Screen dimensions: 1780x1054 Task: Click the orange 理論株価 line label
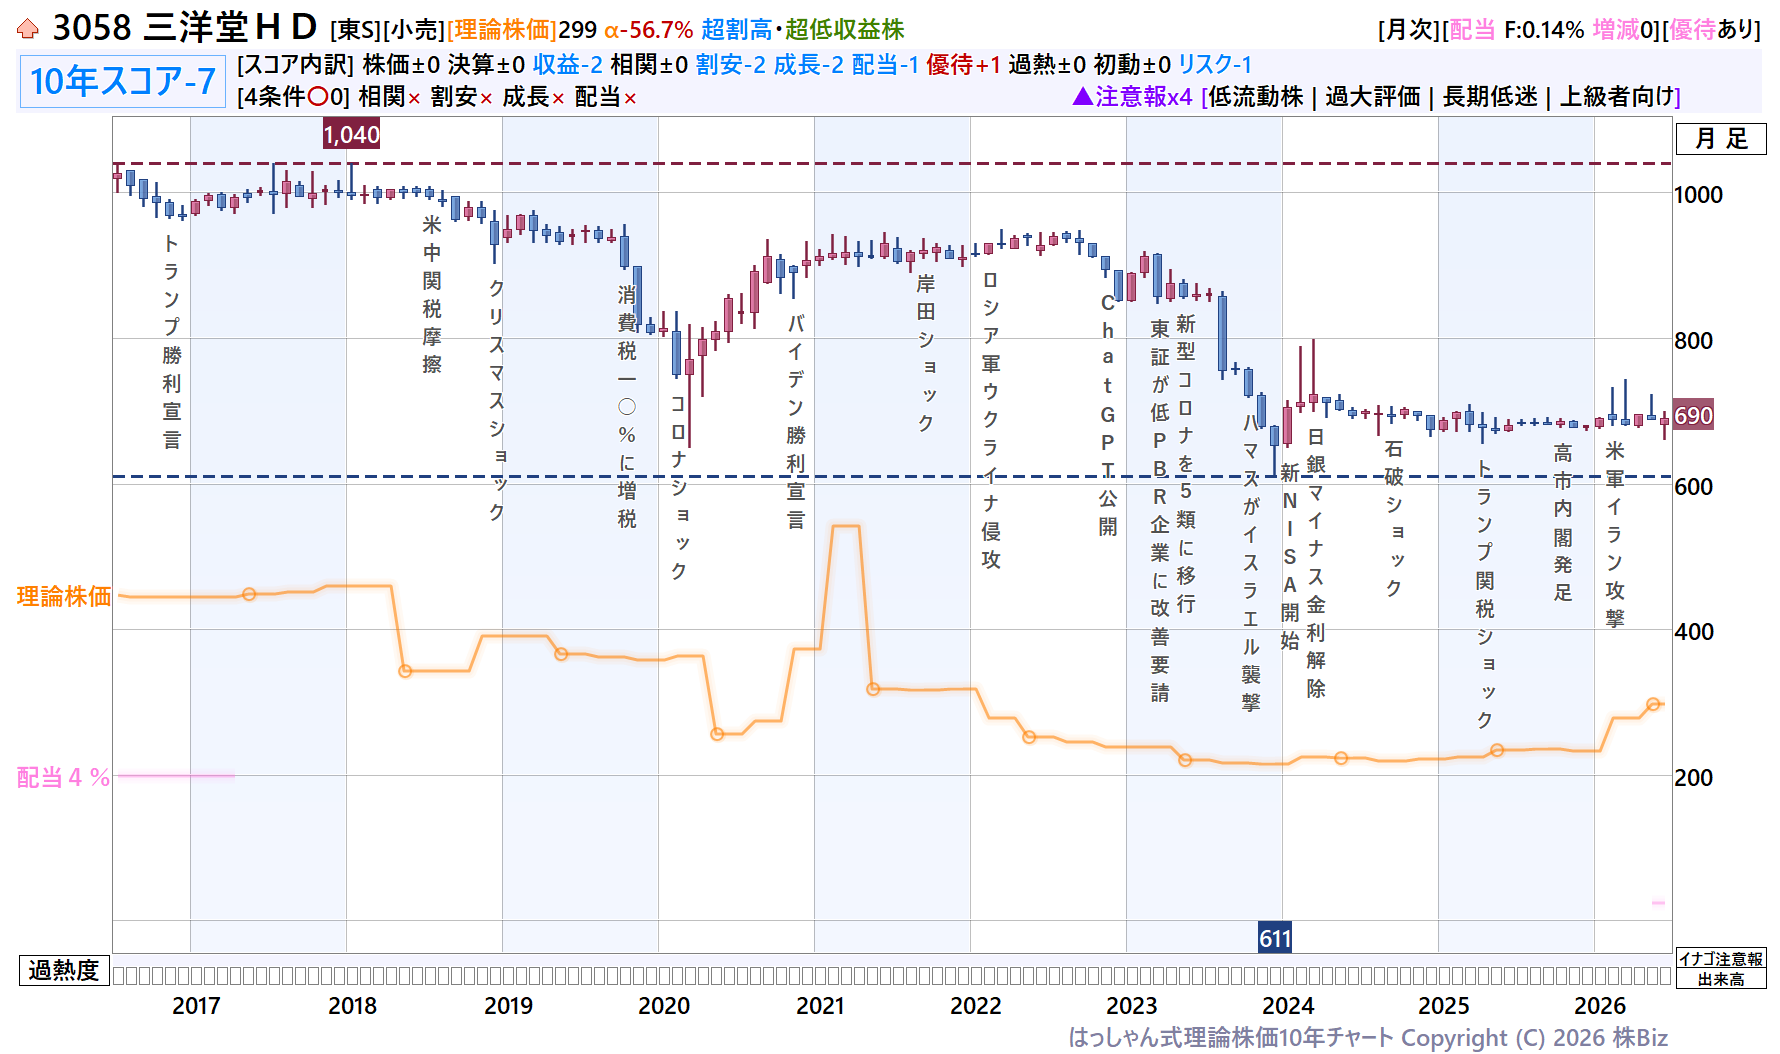tap(64, 597)
